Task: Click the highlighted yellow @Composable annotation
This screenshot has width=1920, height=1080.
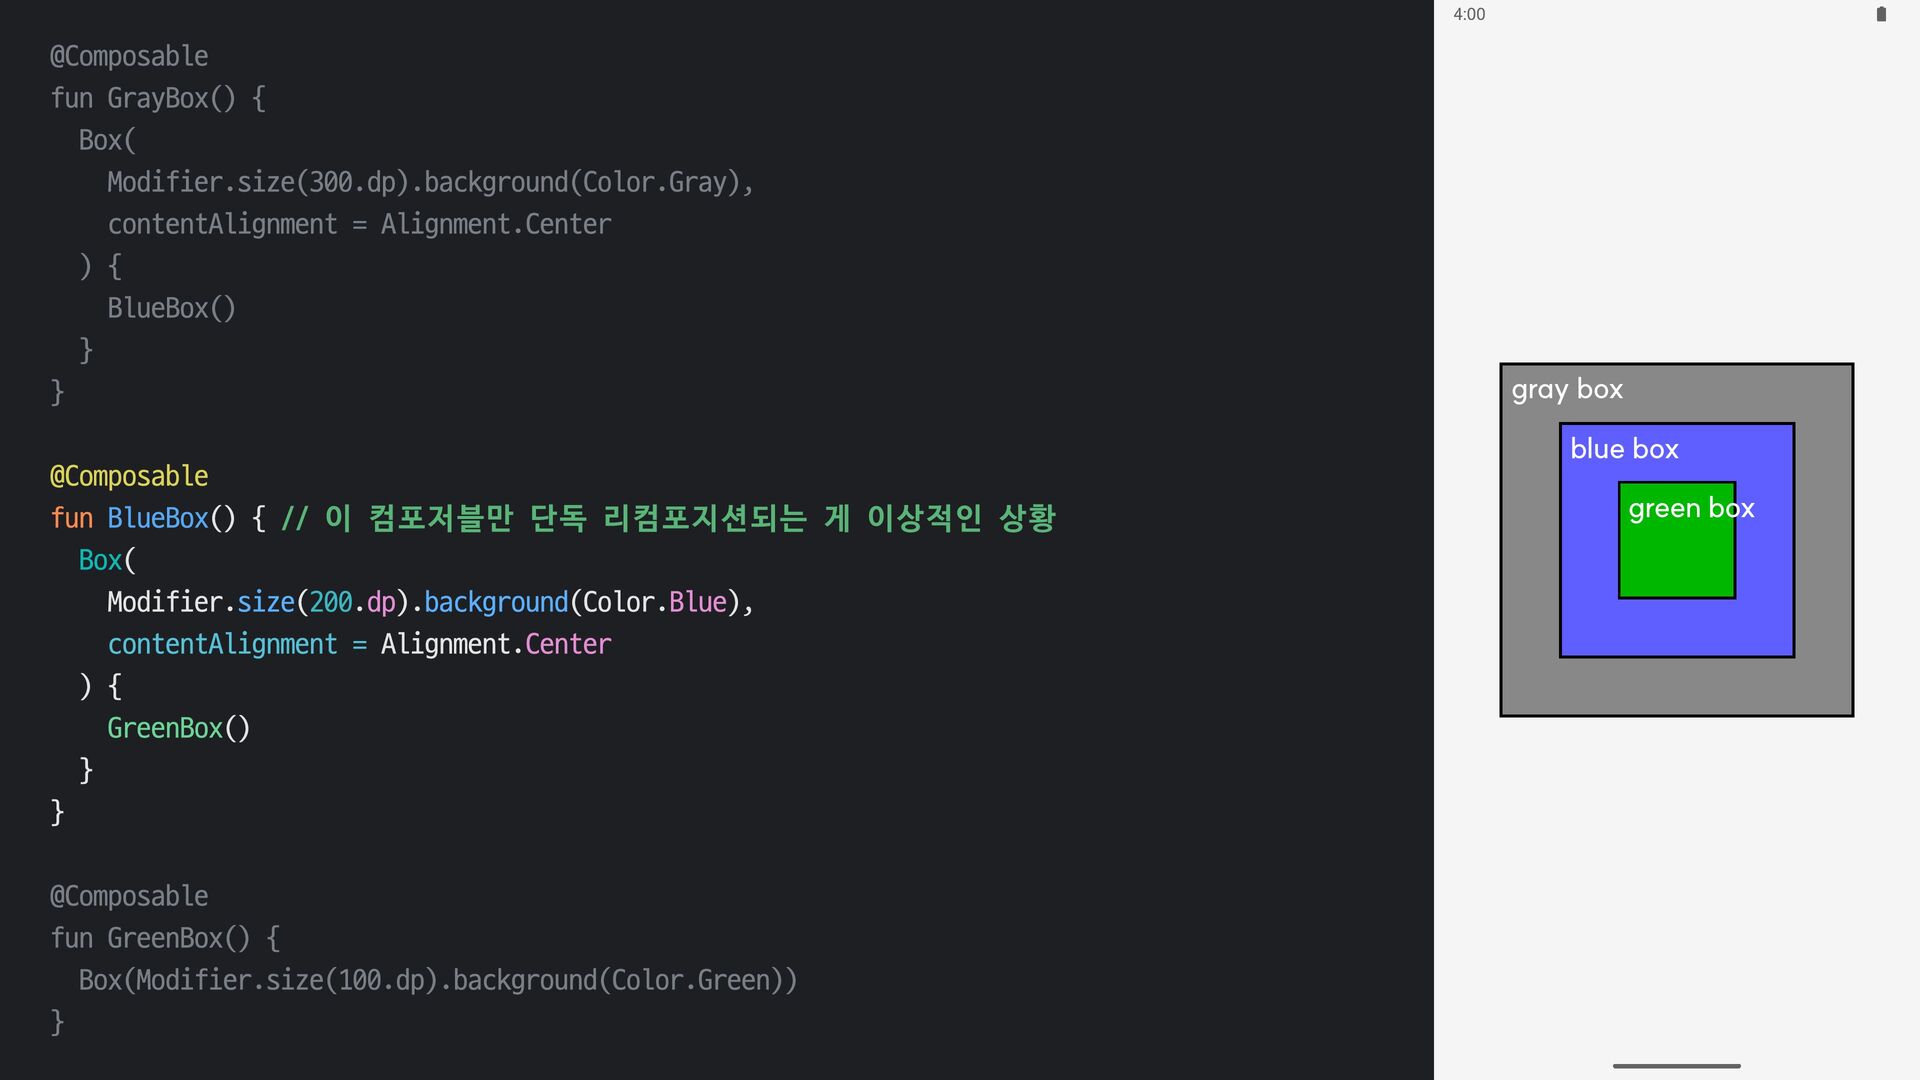Action: [129, 476]
